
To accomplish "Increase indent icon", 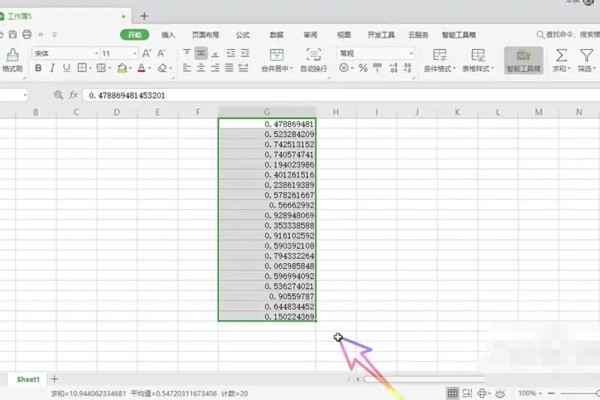I will click(245, 53).
